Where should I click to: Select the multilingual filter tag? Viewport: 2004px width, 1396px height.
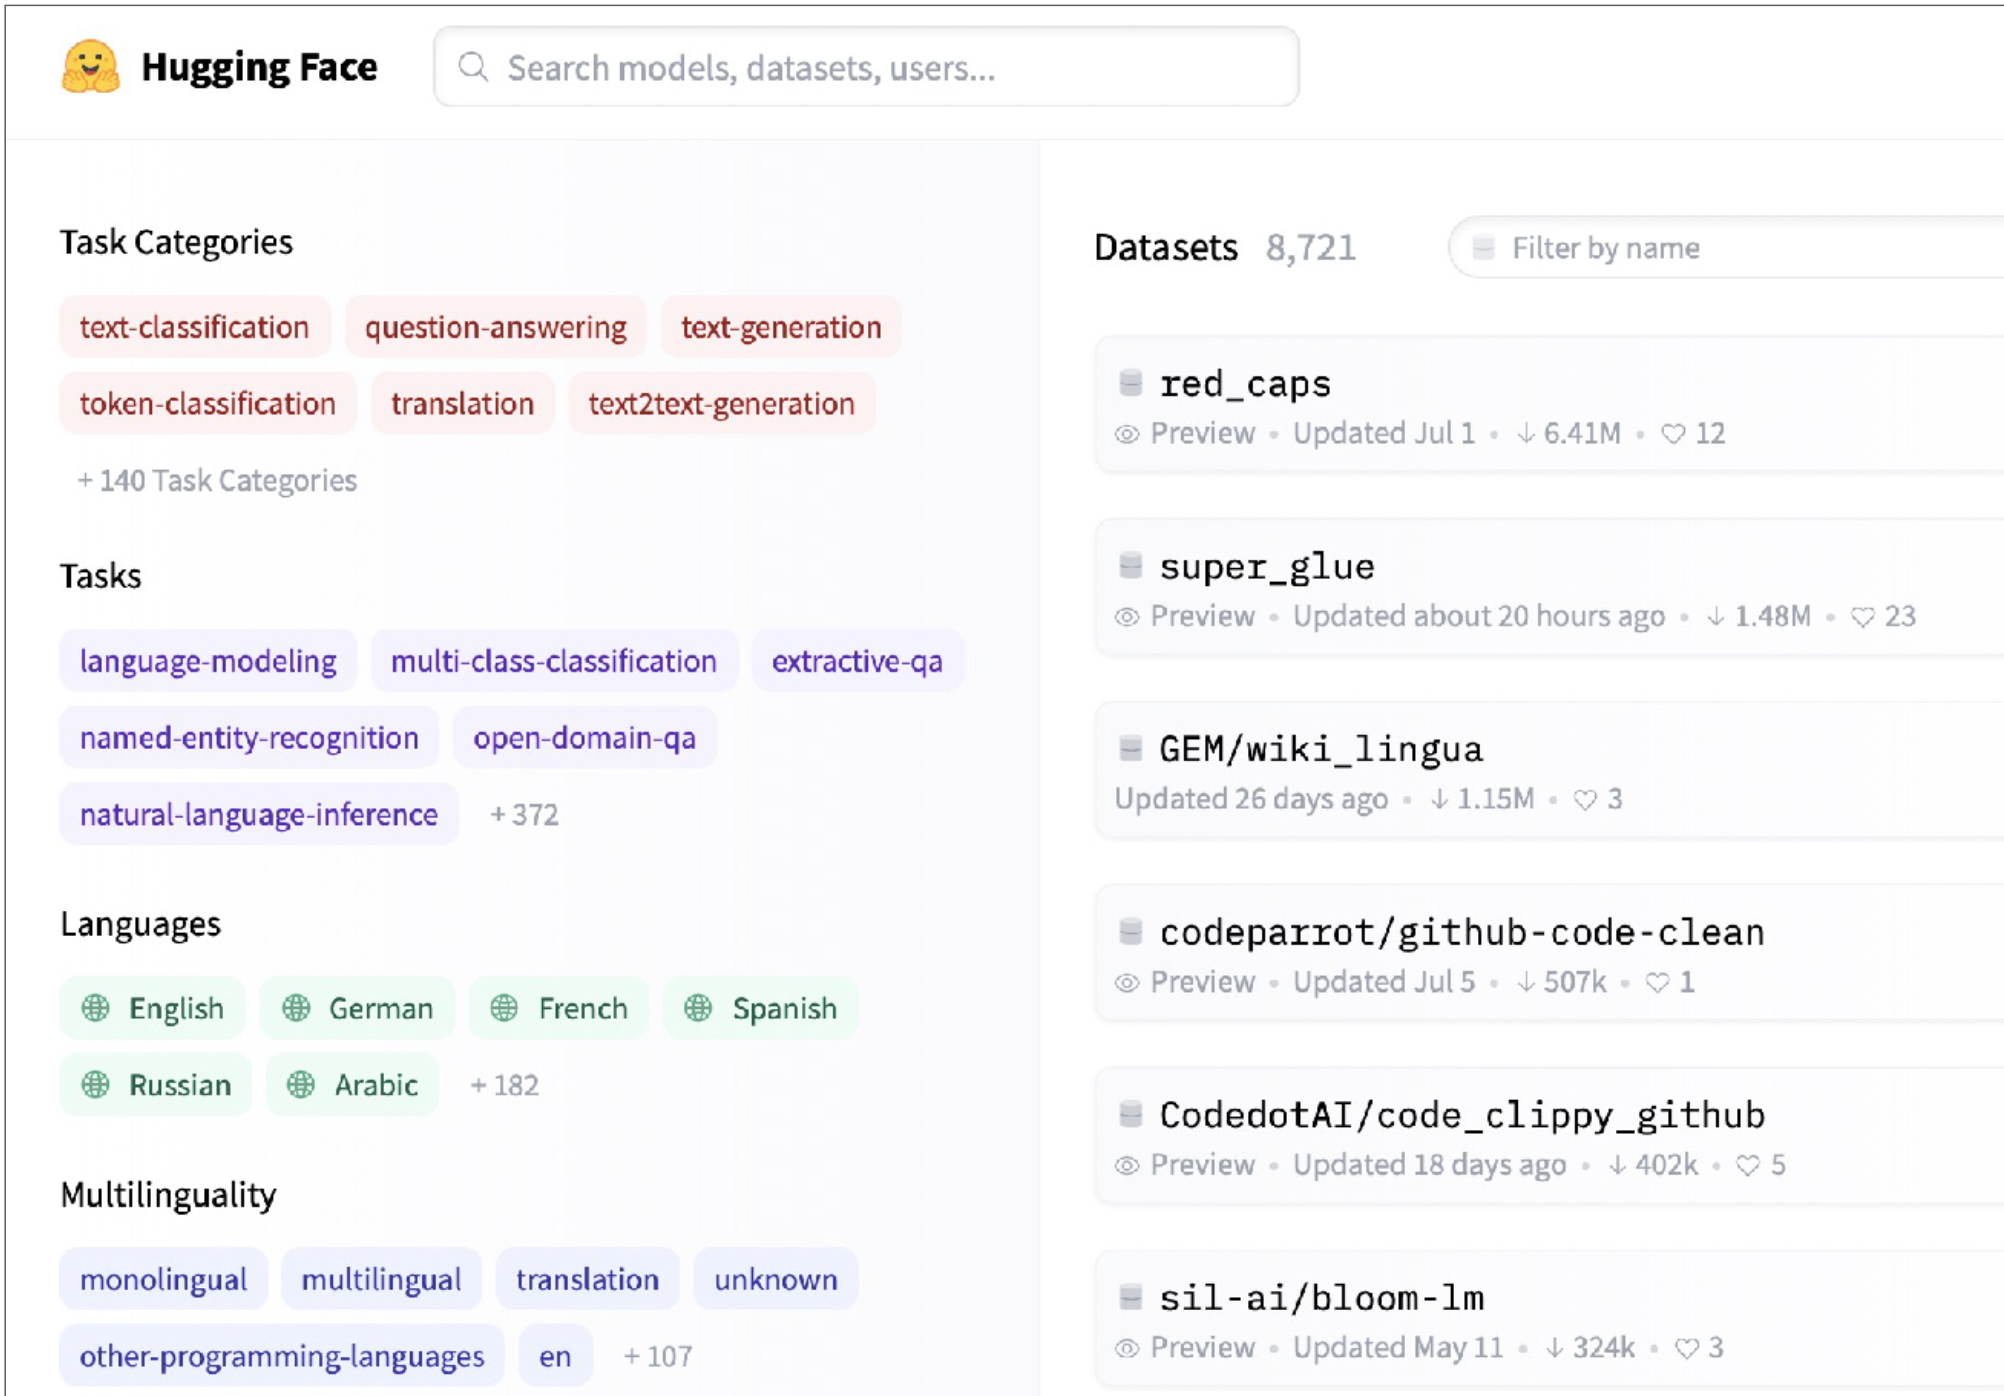coord(381,1279)
